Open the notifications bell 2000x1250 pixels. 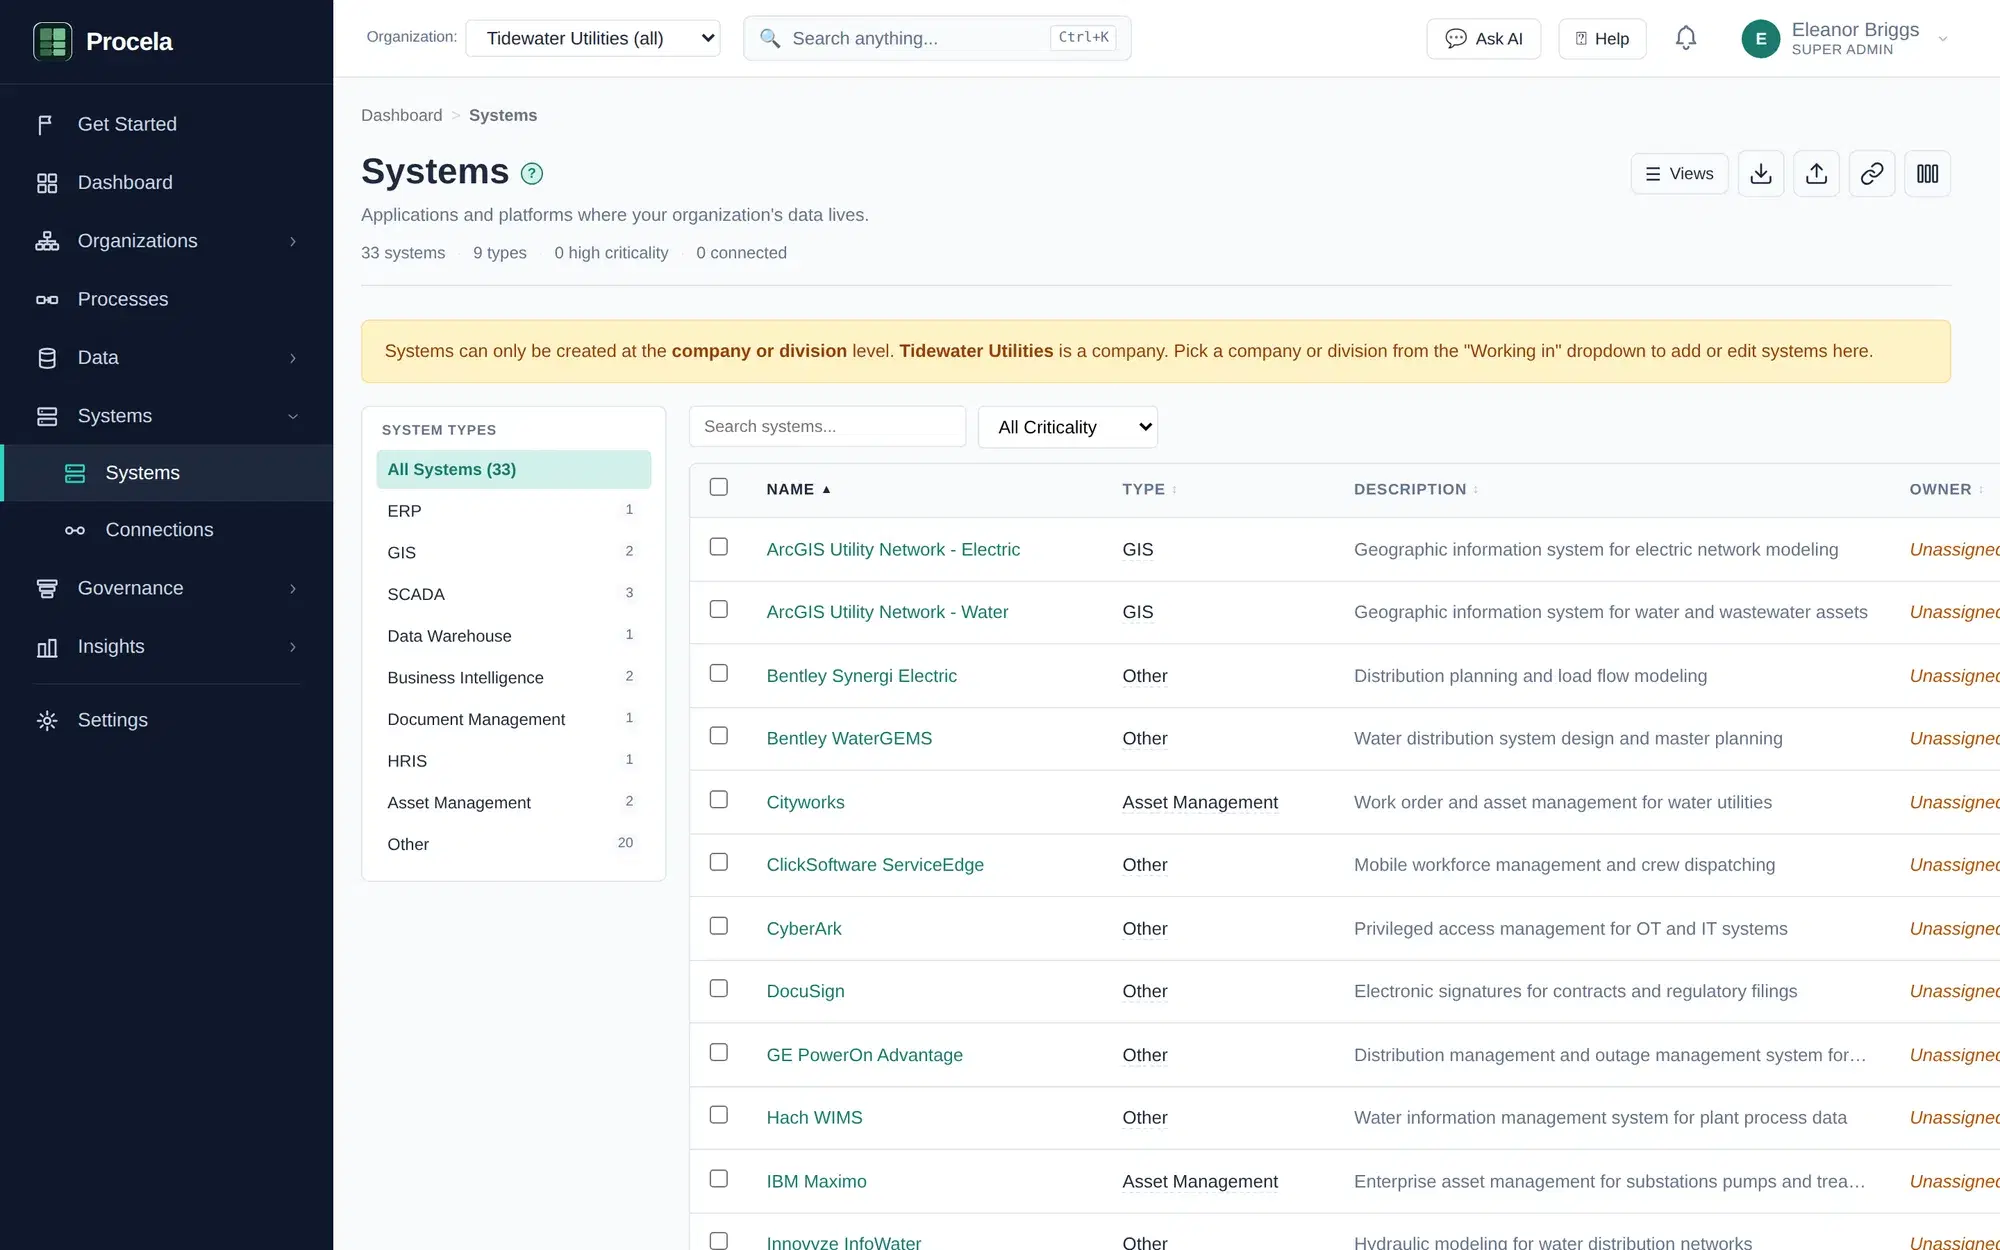coord(1686,38)
